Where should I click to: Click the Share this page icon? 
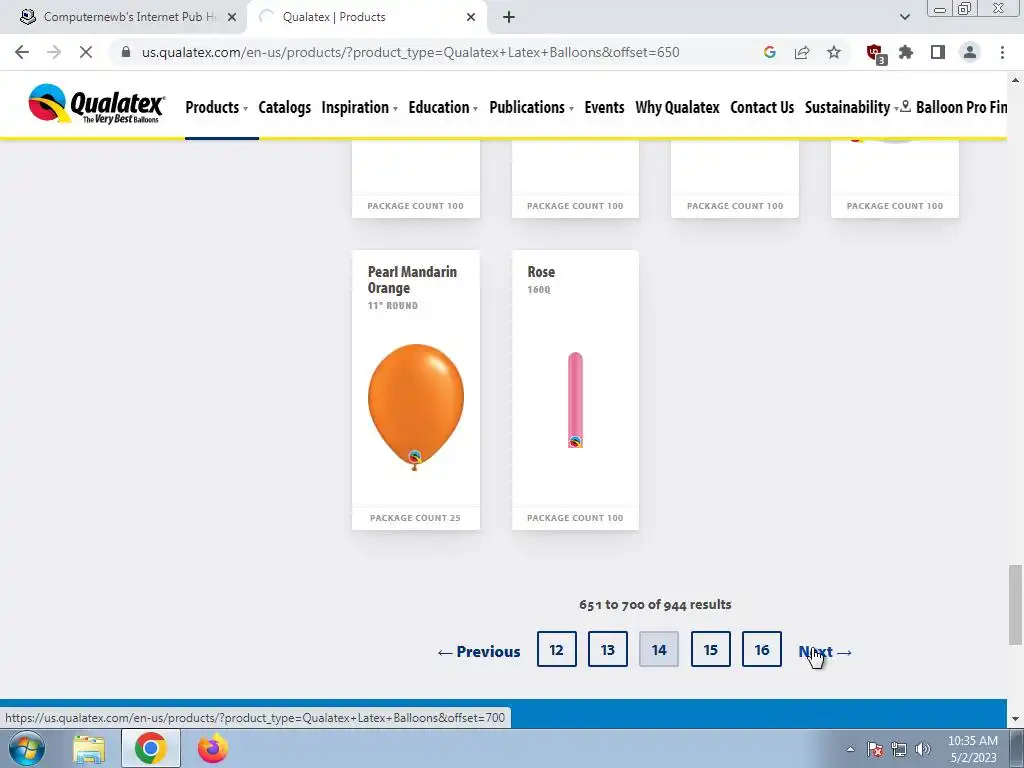(802, 52)
